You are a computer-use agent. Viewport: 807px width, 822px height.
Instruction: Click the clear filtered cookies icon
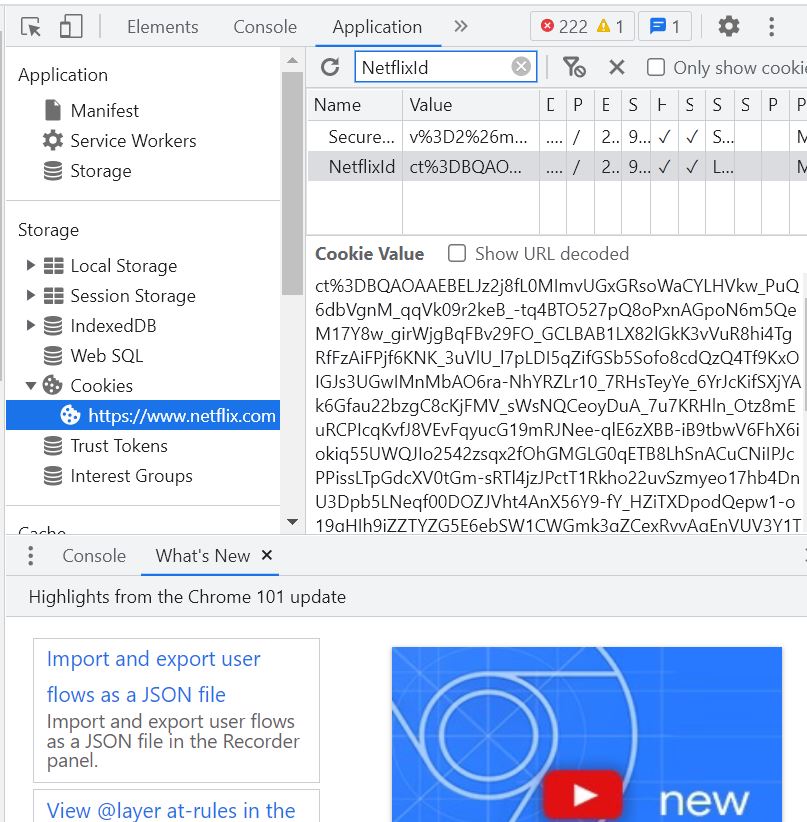pos(573,67)
